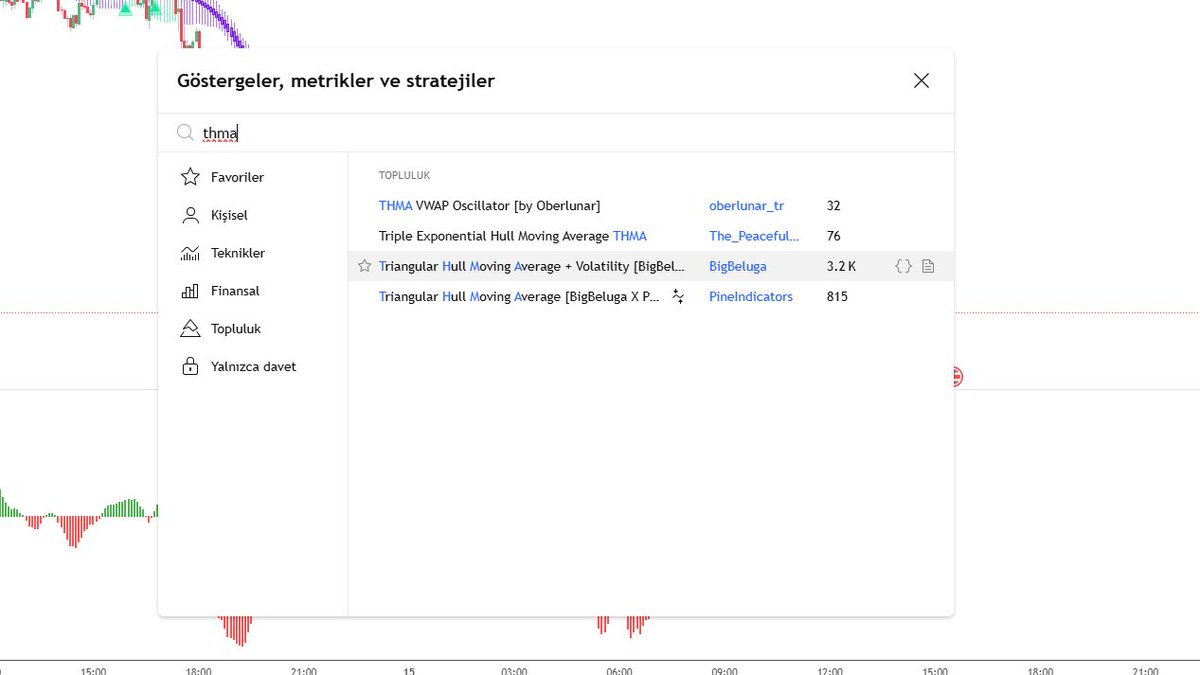Add Triangular Hull Moving Average [BigBeluga X P...
1200x675 pixels.
(x=520, y=297)
